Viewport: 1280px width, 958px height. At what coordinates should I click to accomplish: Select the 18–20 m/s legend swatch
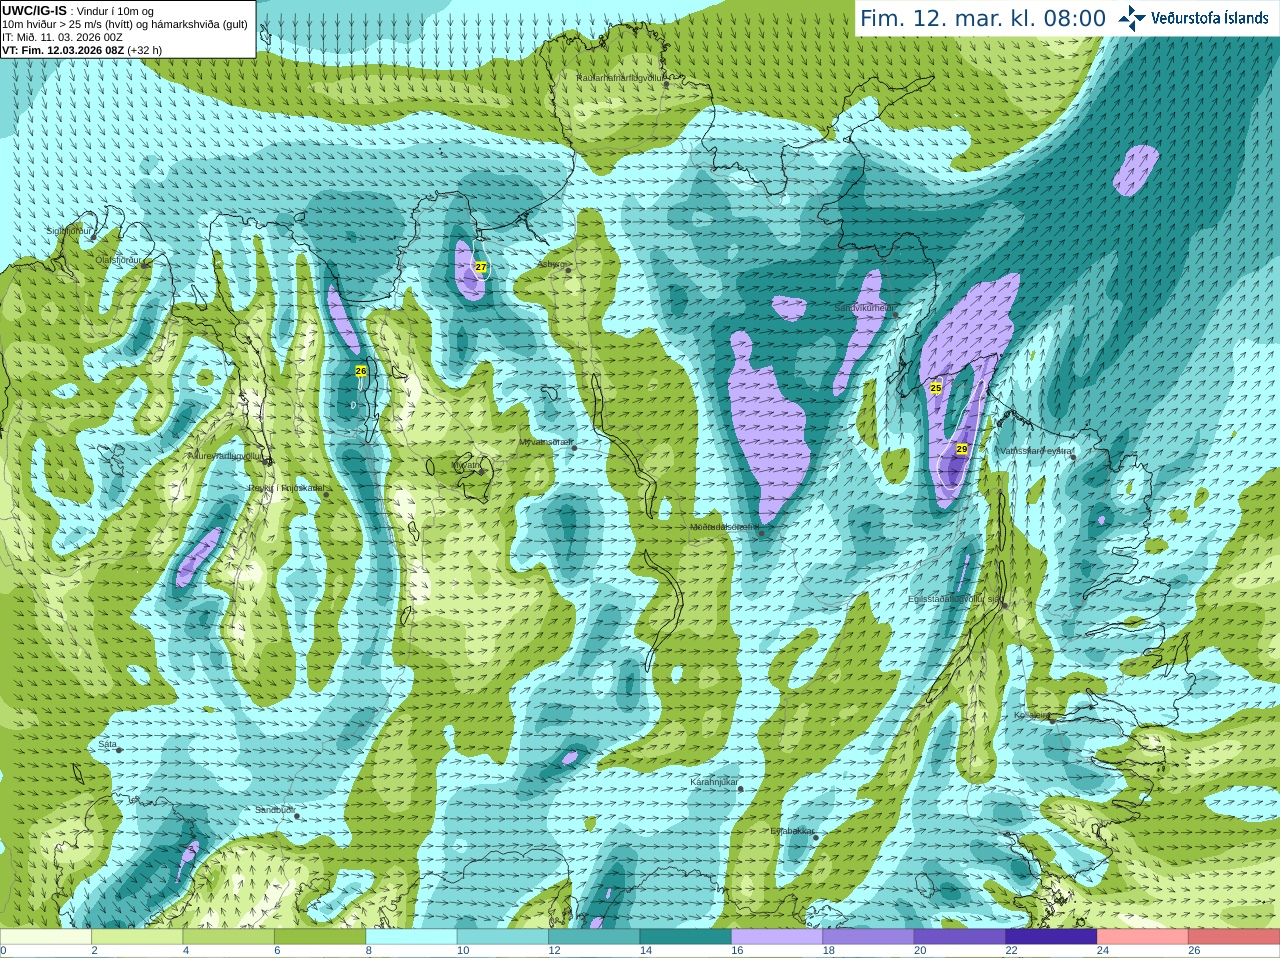click(868, 937)
